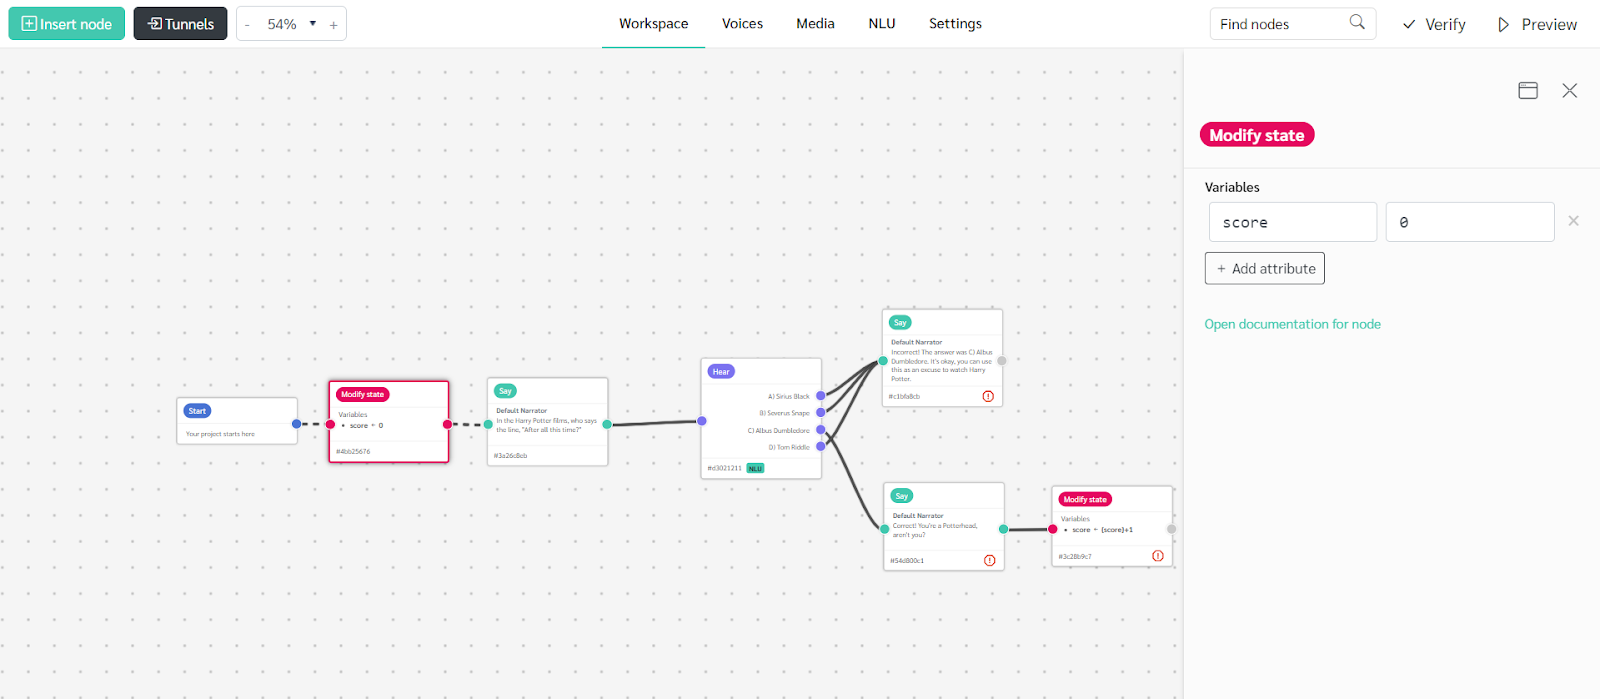Select the Say node asking the Harry Potter question
The image size is (1600, 699).
tap(548, 421)
